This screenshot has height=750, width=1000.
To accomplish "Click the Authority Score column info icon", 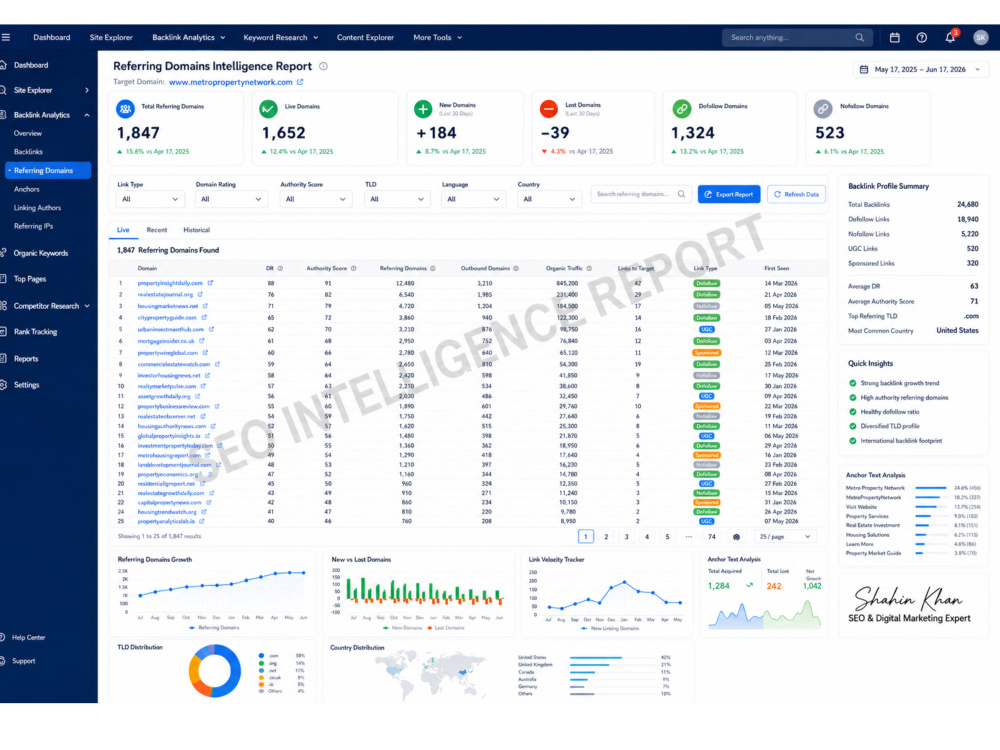I will click(353, 268).
